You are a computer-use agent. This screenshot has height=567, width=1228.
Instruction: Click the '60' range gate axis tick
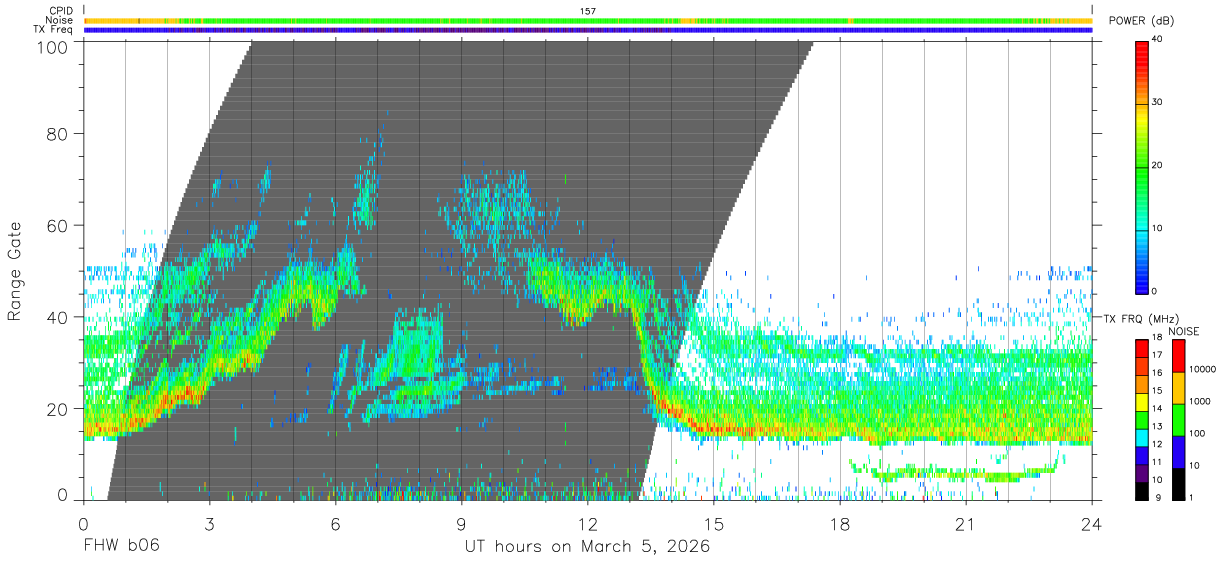point(58,225)
